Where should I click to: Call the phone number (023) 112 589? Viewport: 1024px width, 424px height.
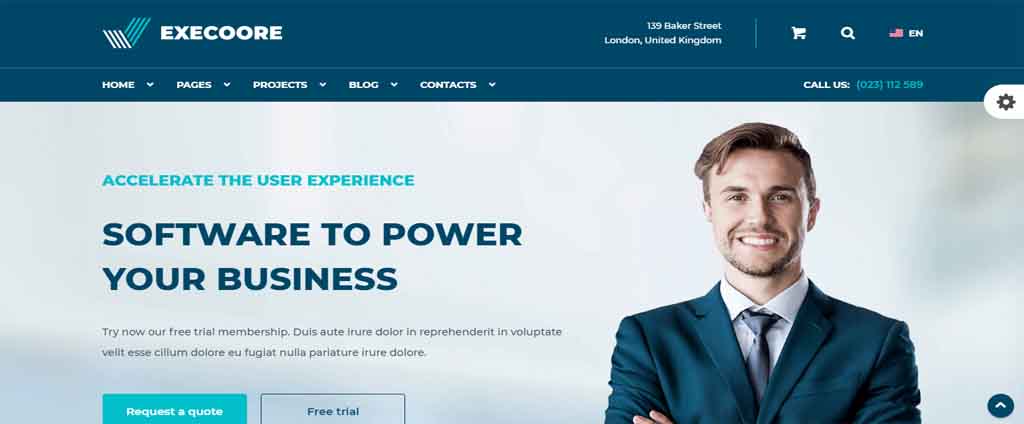[x=889, y=84]
